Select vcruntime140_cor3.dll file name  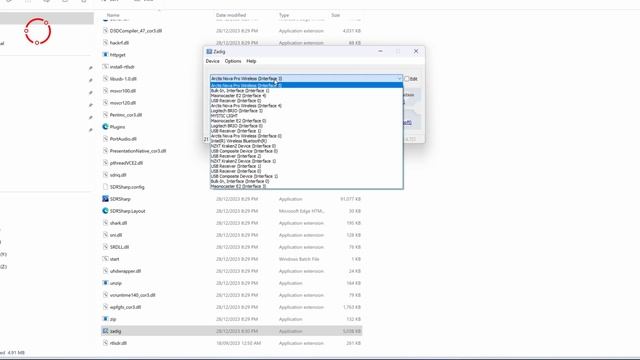(x=133, y=295)
